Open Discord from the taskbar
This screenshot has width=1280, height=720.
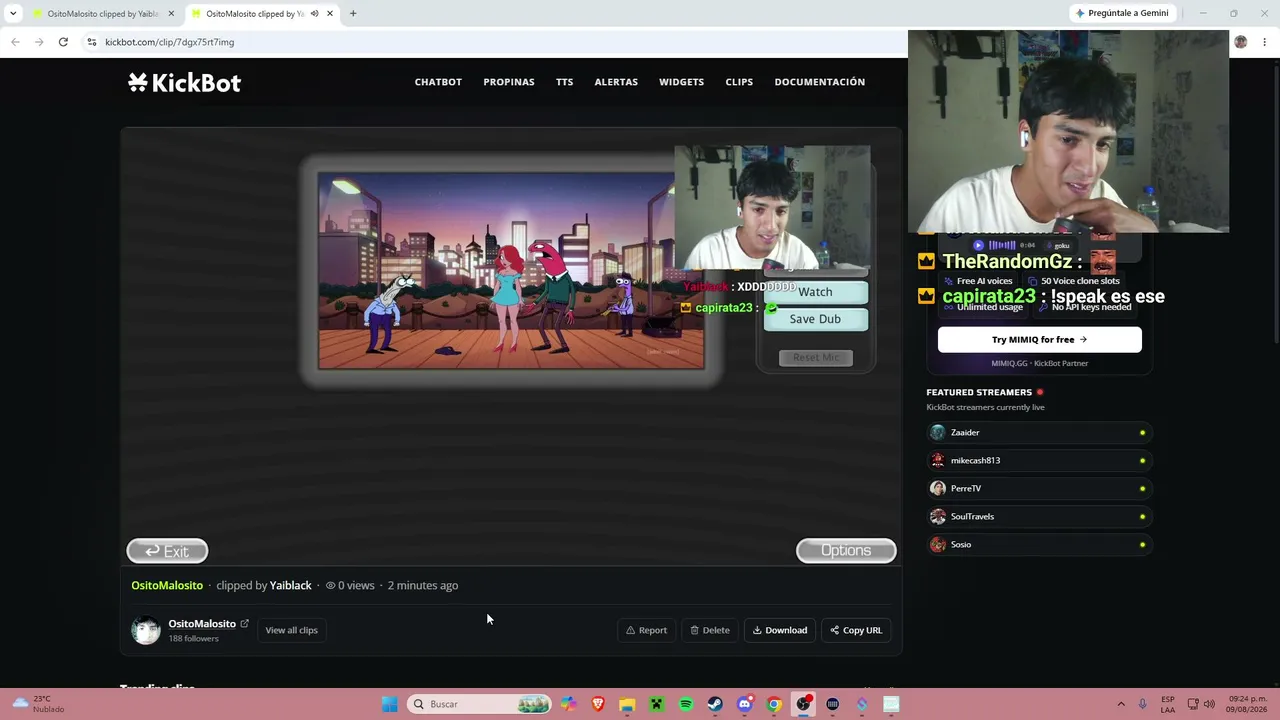[744, 704]
